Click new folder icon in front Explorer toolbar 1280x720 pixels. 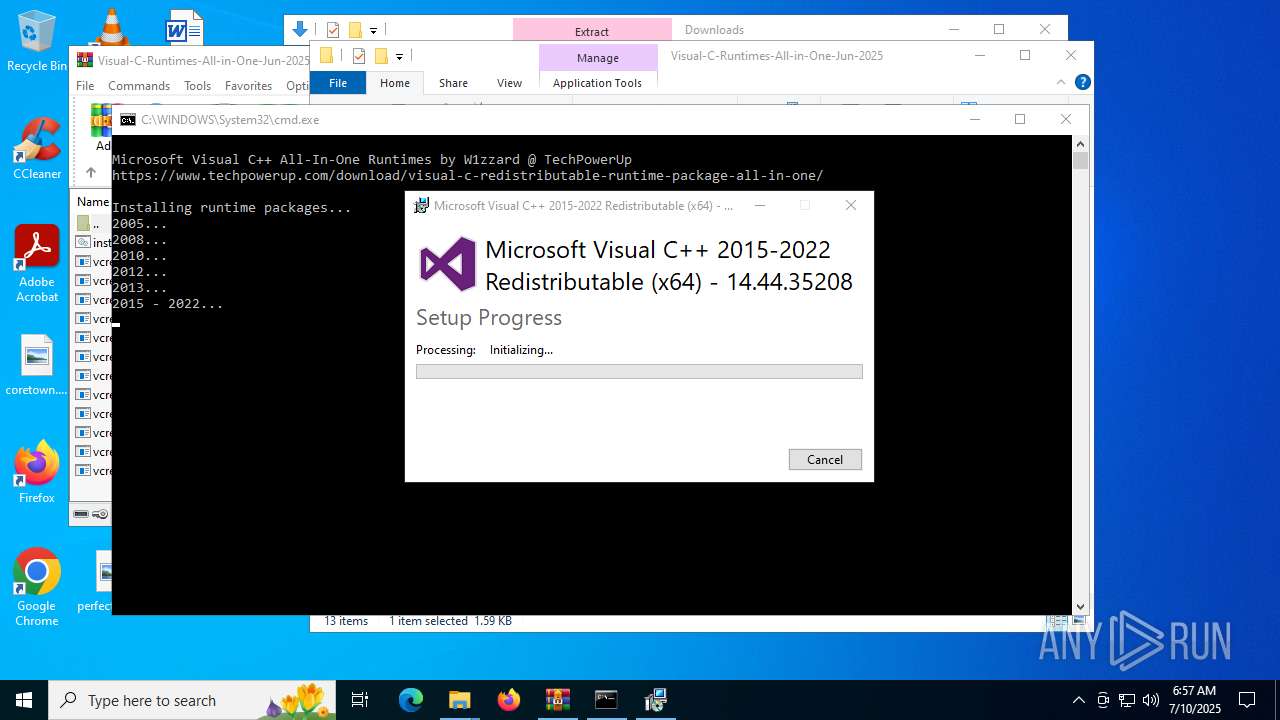[381, 56]
